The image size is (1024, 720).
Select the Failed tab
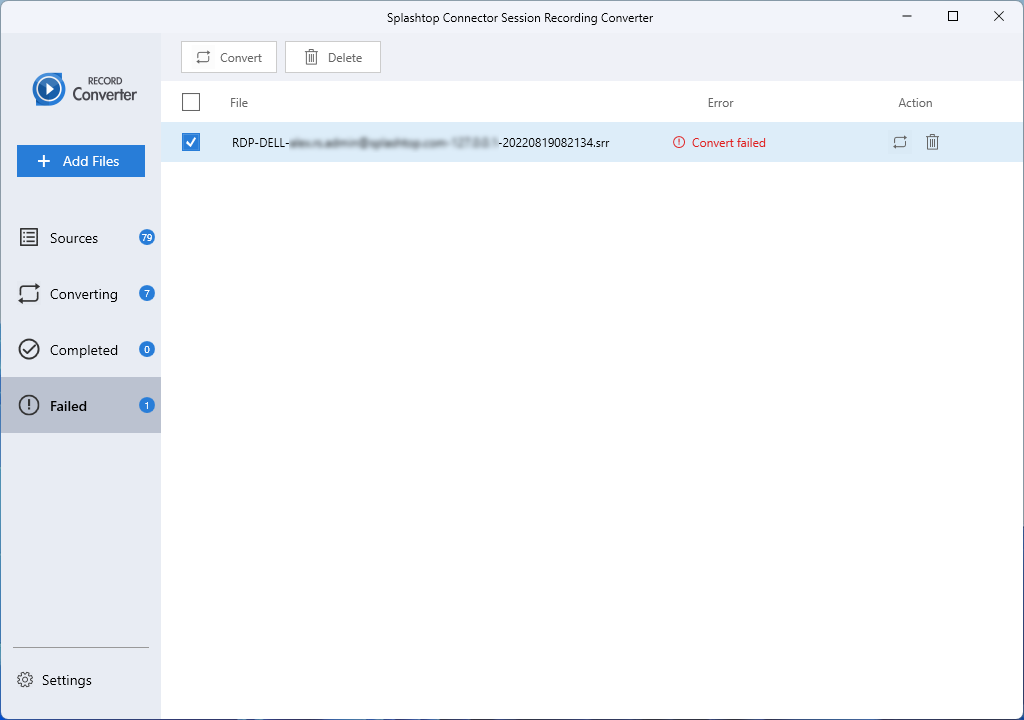[81, 405]
